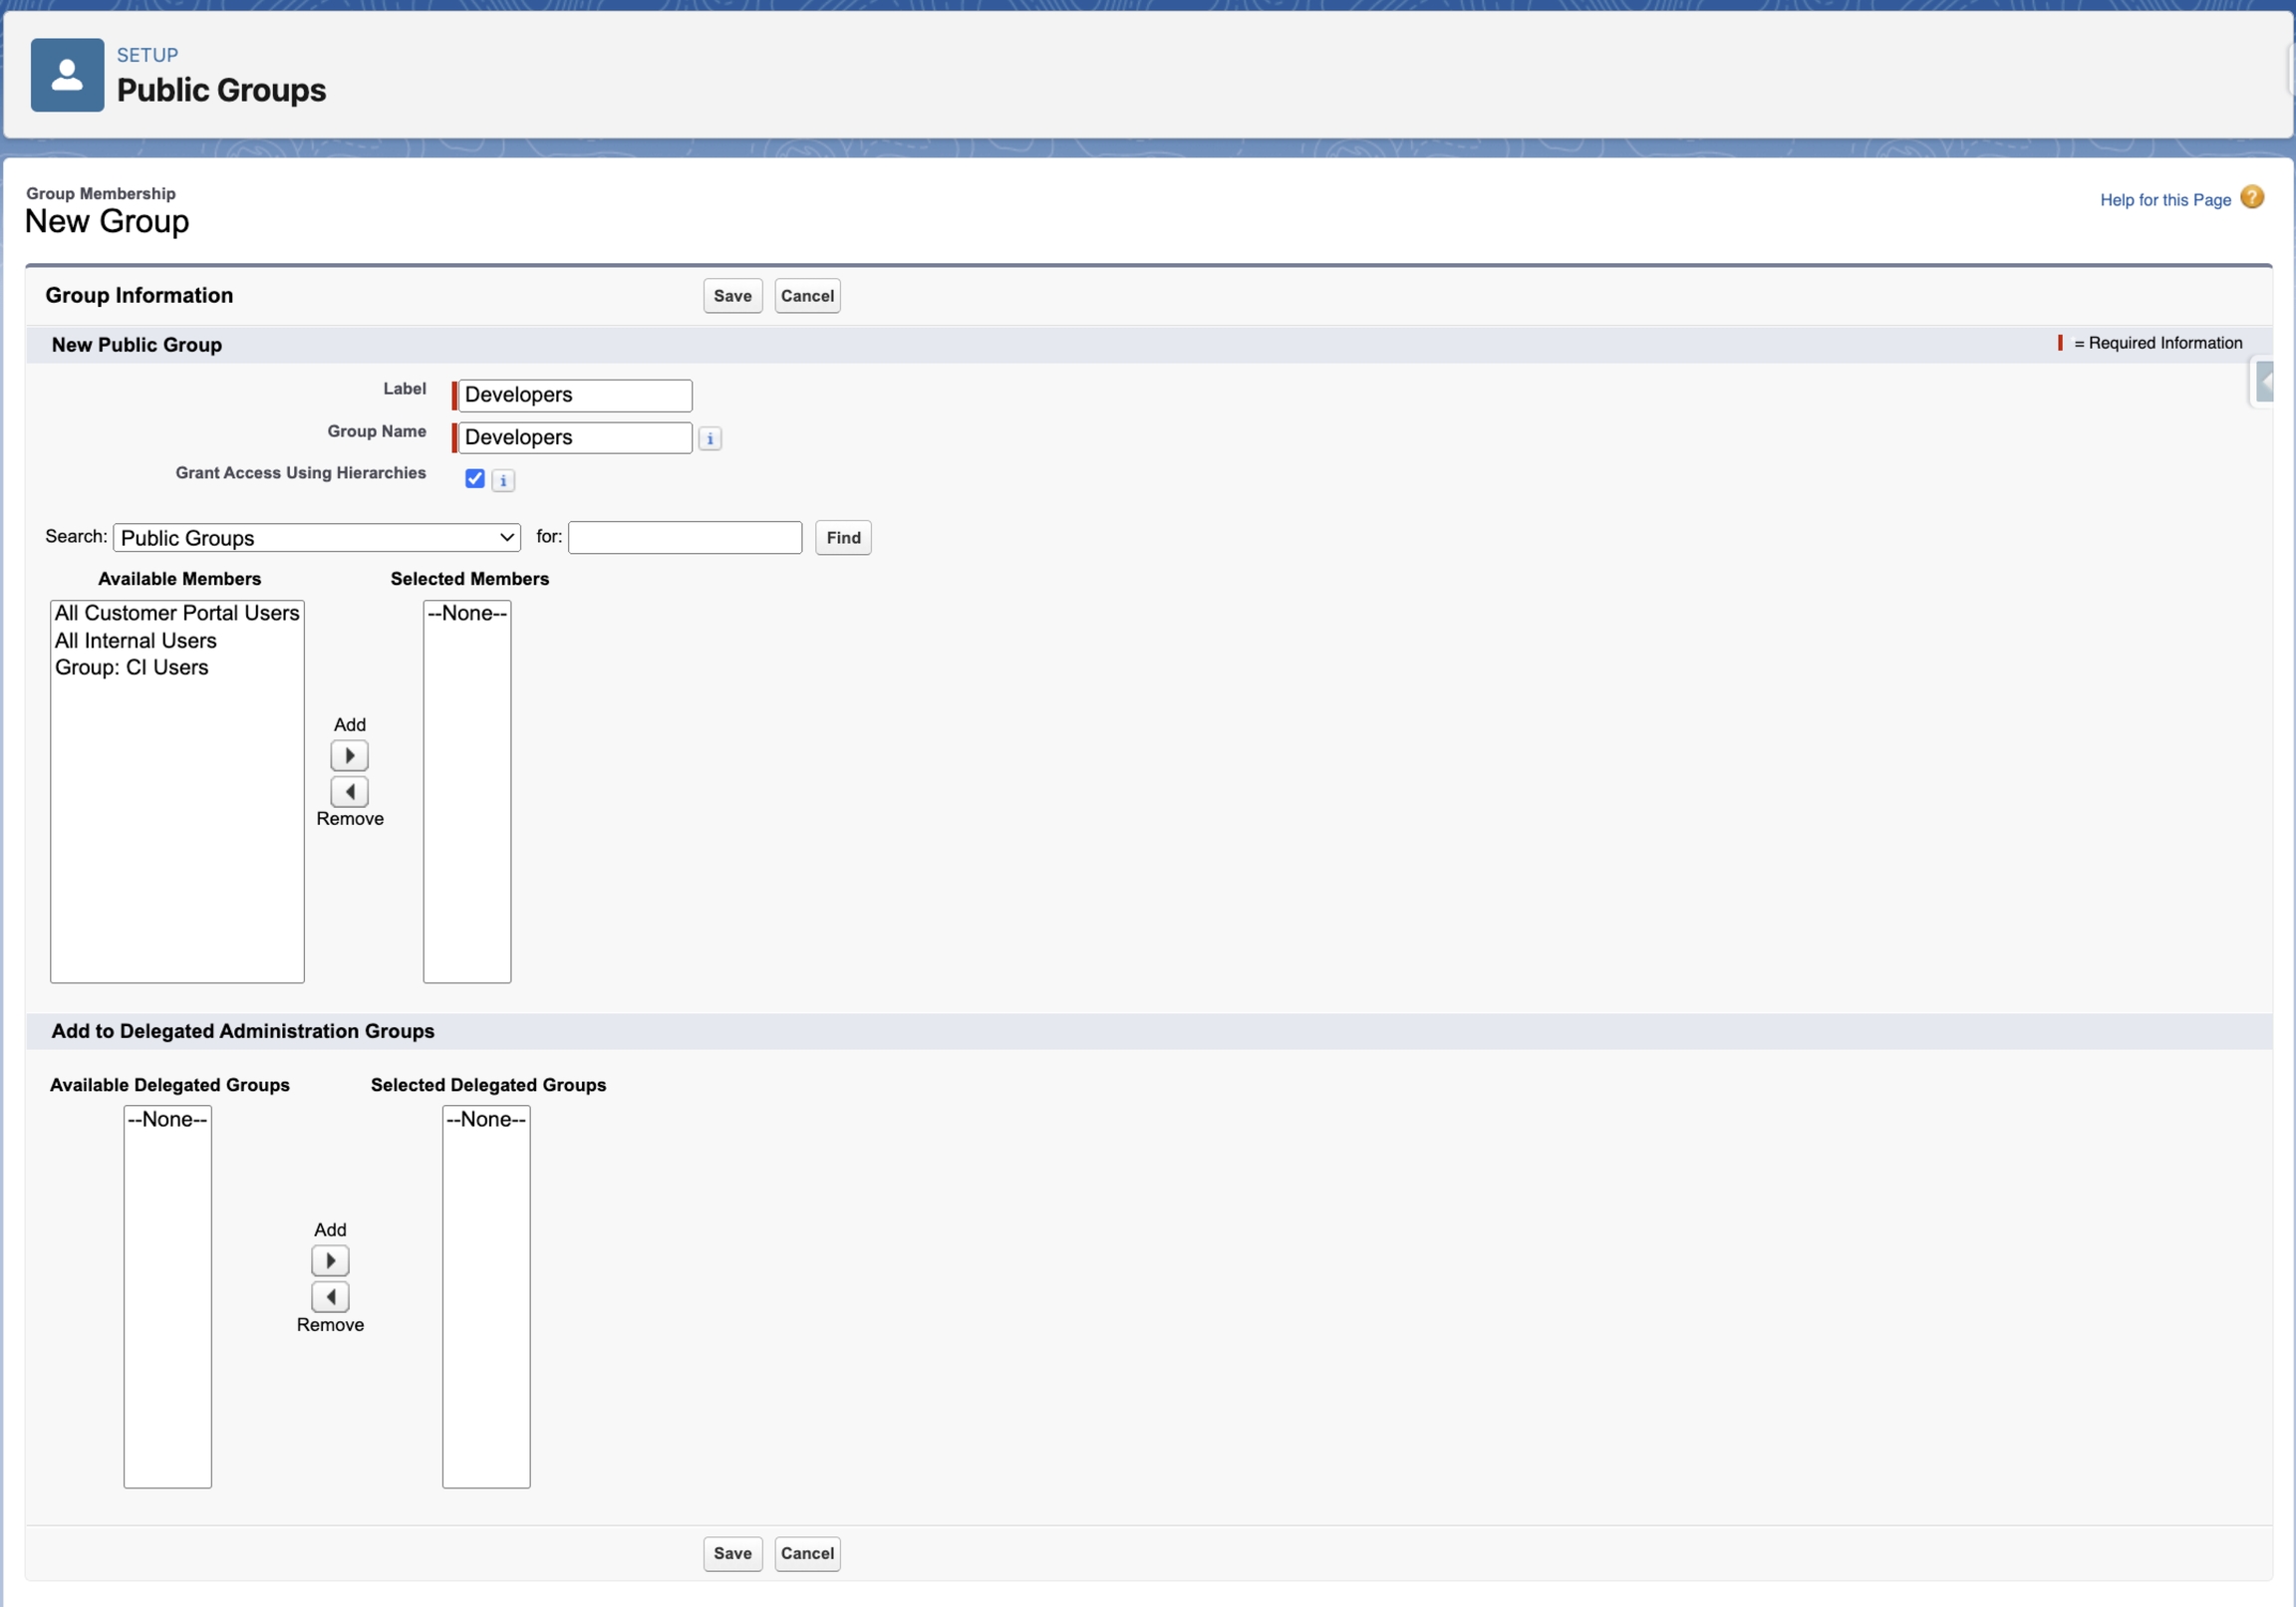Expand the collapsed right side panel
The width and height of the screenshot is (2296, 1607).
click(2264, 382)
